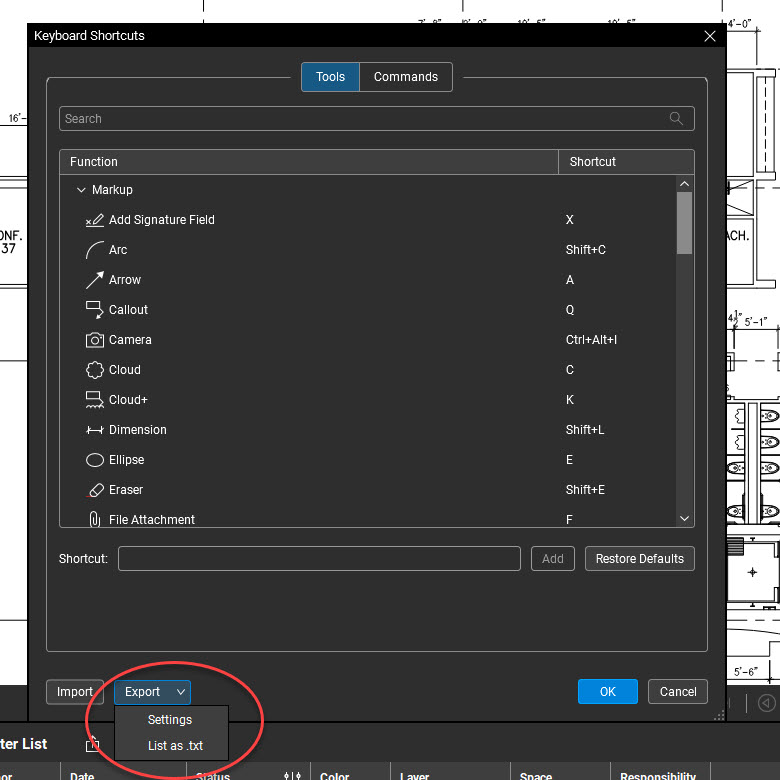Close the Keyboard Shortcuts dialog

pos(710,36)
